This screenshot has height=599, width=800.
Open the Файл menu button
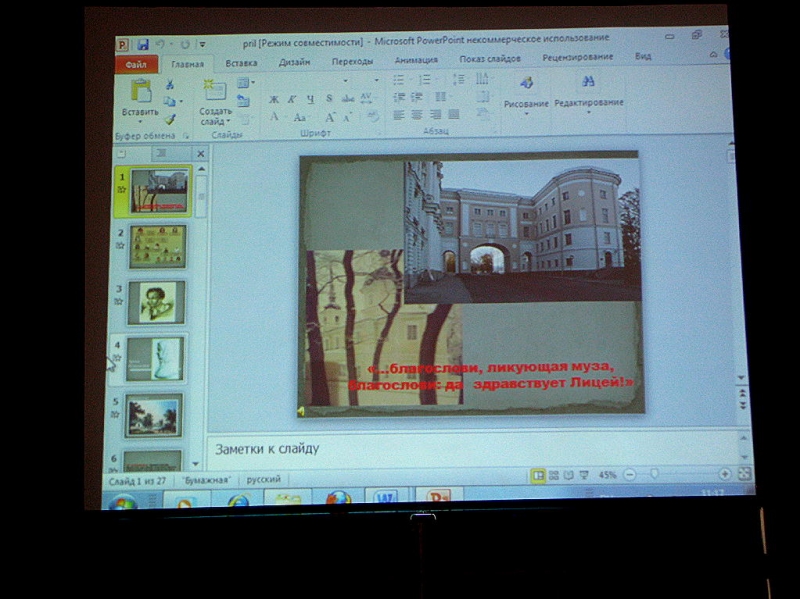[136, 65]
